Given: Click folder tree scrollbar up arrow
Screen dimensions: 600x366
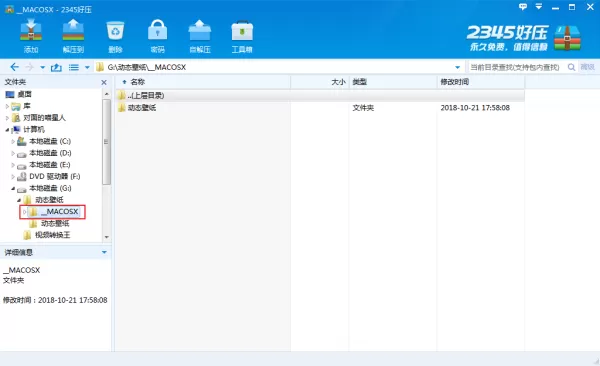Looking at the screenshot, I should click(107, 94).
